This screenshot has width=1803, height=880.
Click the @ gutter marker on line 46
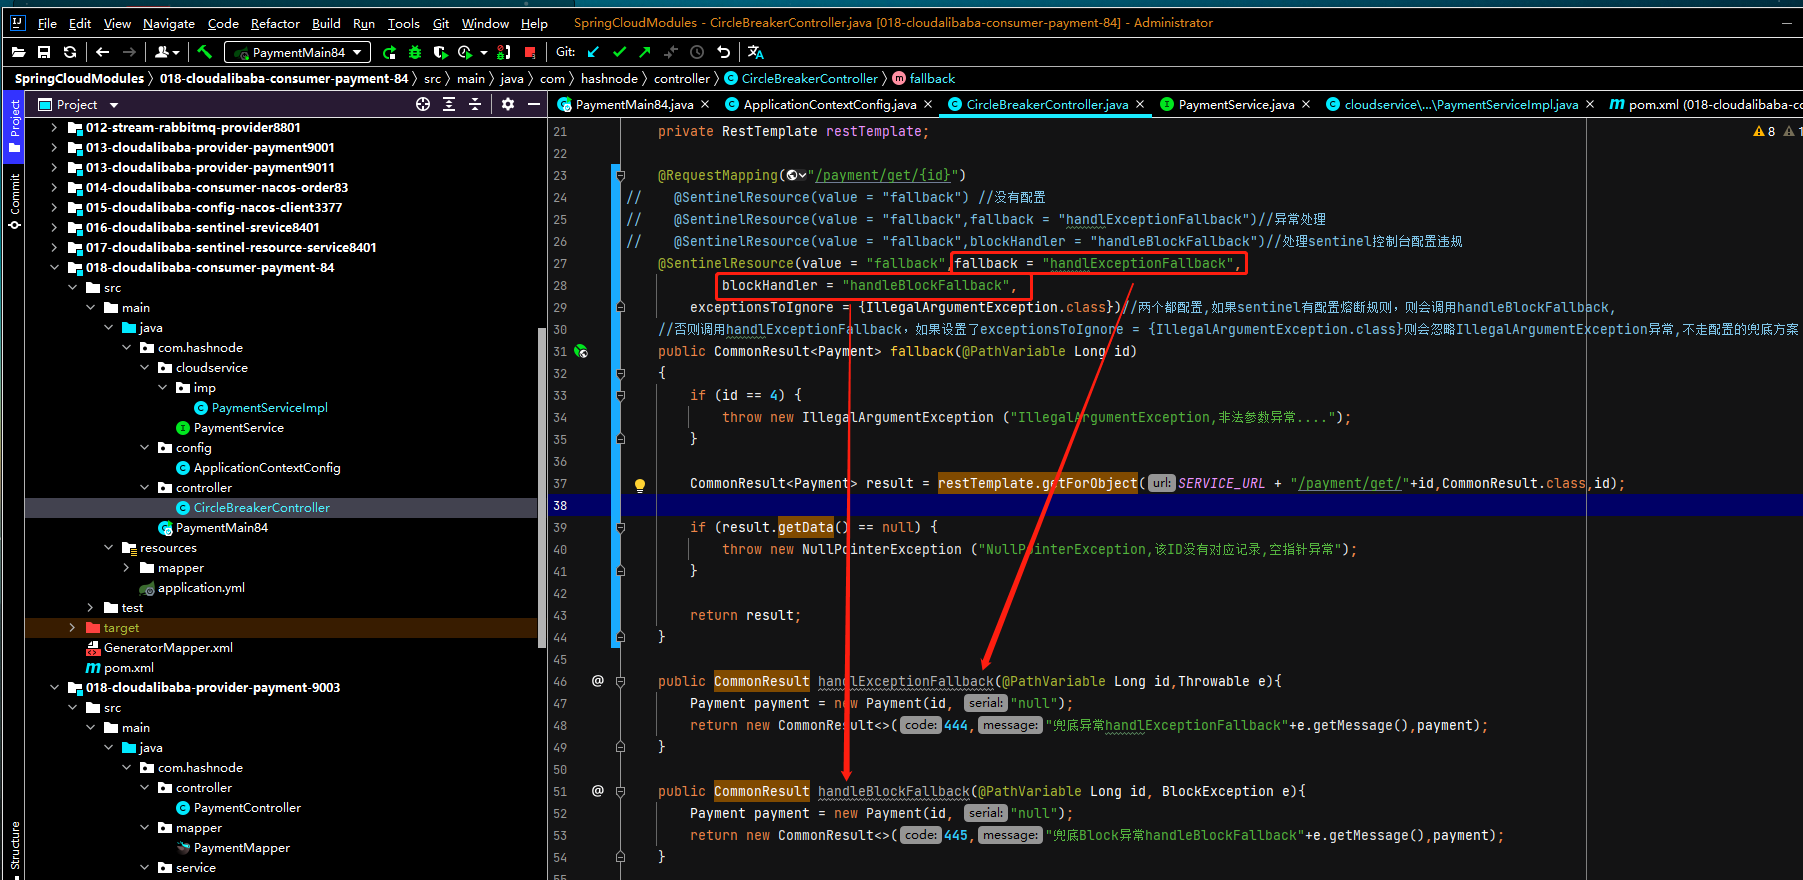tap(597, 681)
